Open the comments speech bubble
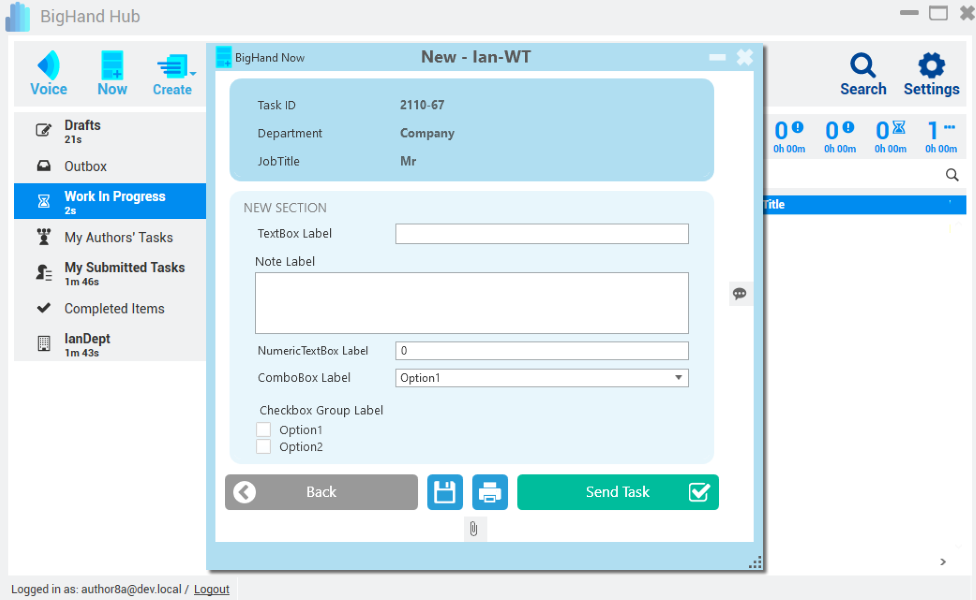976x600 pixels. click(x=739, y=294)
